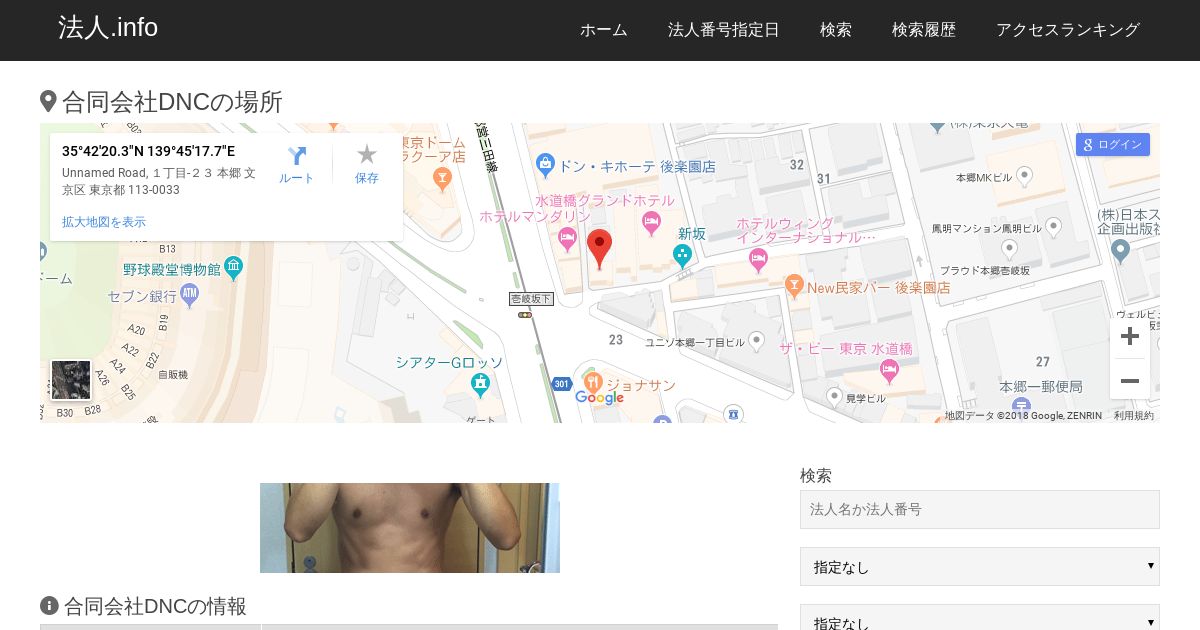Open first 指定なし dropdown
The width and height of the screenshot is (1200, 630).
[x=980, y=566]
